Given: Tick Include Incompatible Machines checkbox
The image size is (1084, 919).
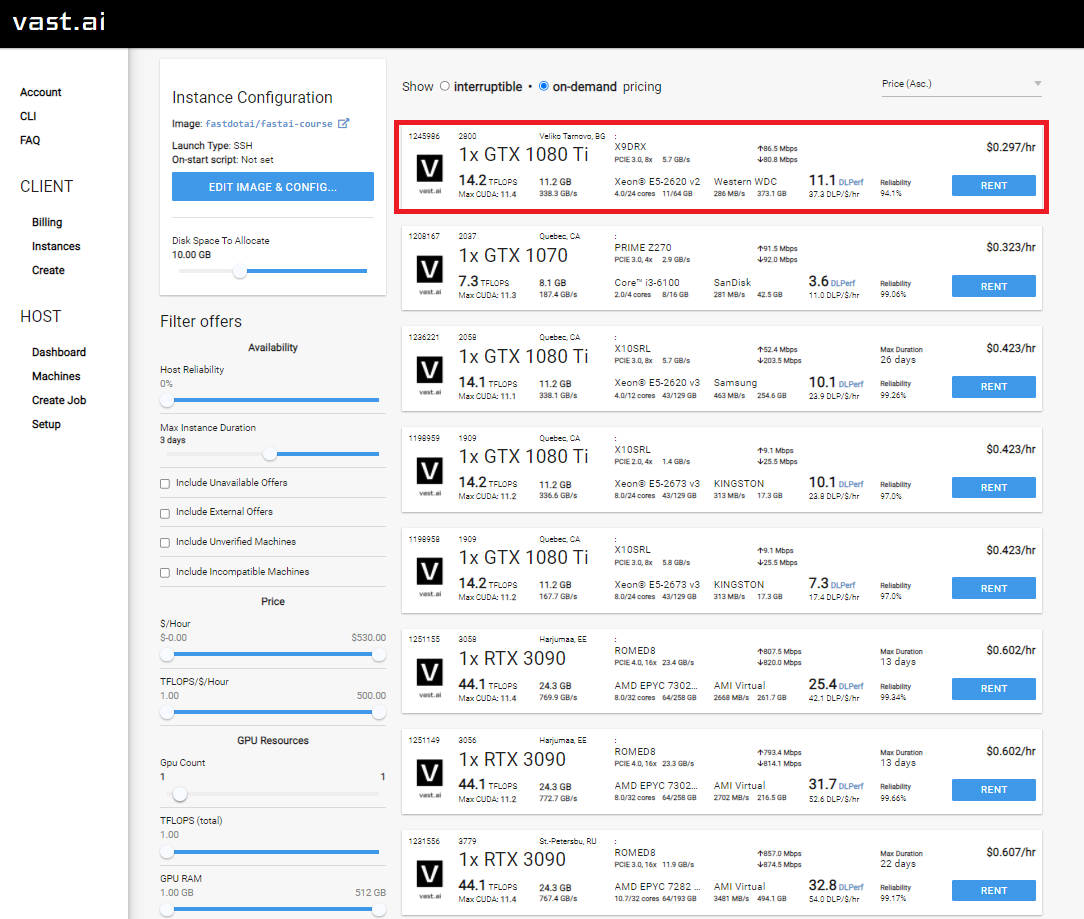Looking at the screenshot, I should point(165,573).
